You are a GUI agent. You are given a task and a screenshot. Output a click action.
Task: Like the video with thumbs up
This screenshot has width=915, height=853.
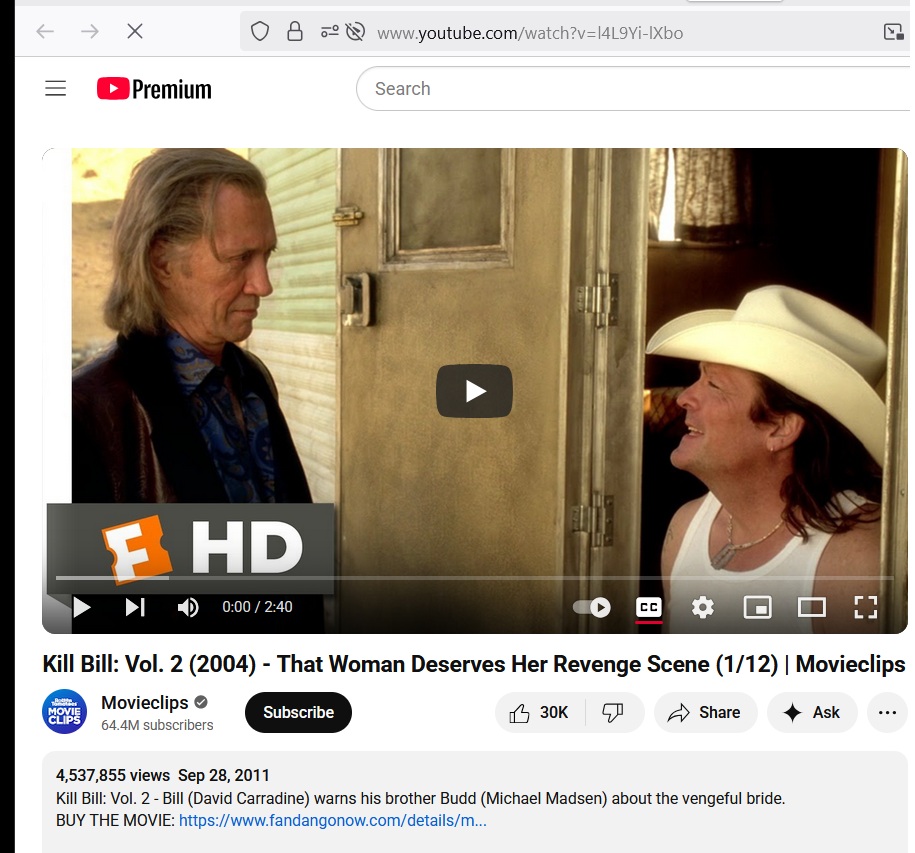tap(540, 712)
